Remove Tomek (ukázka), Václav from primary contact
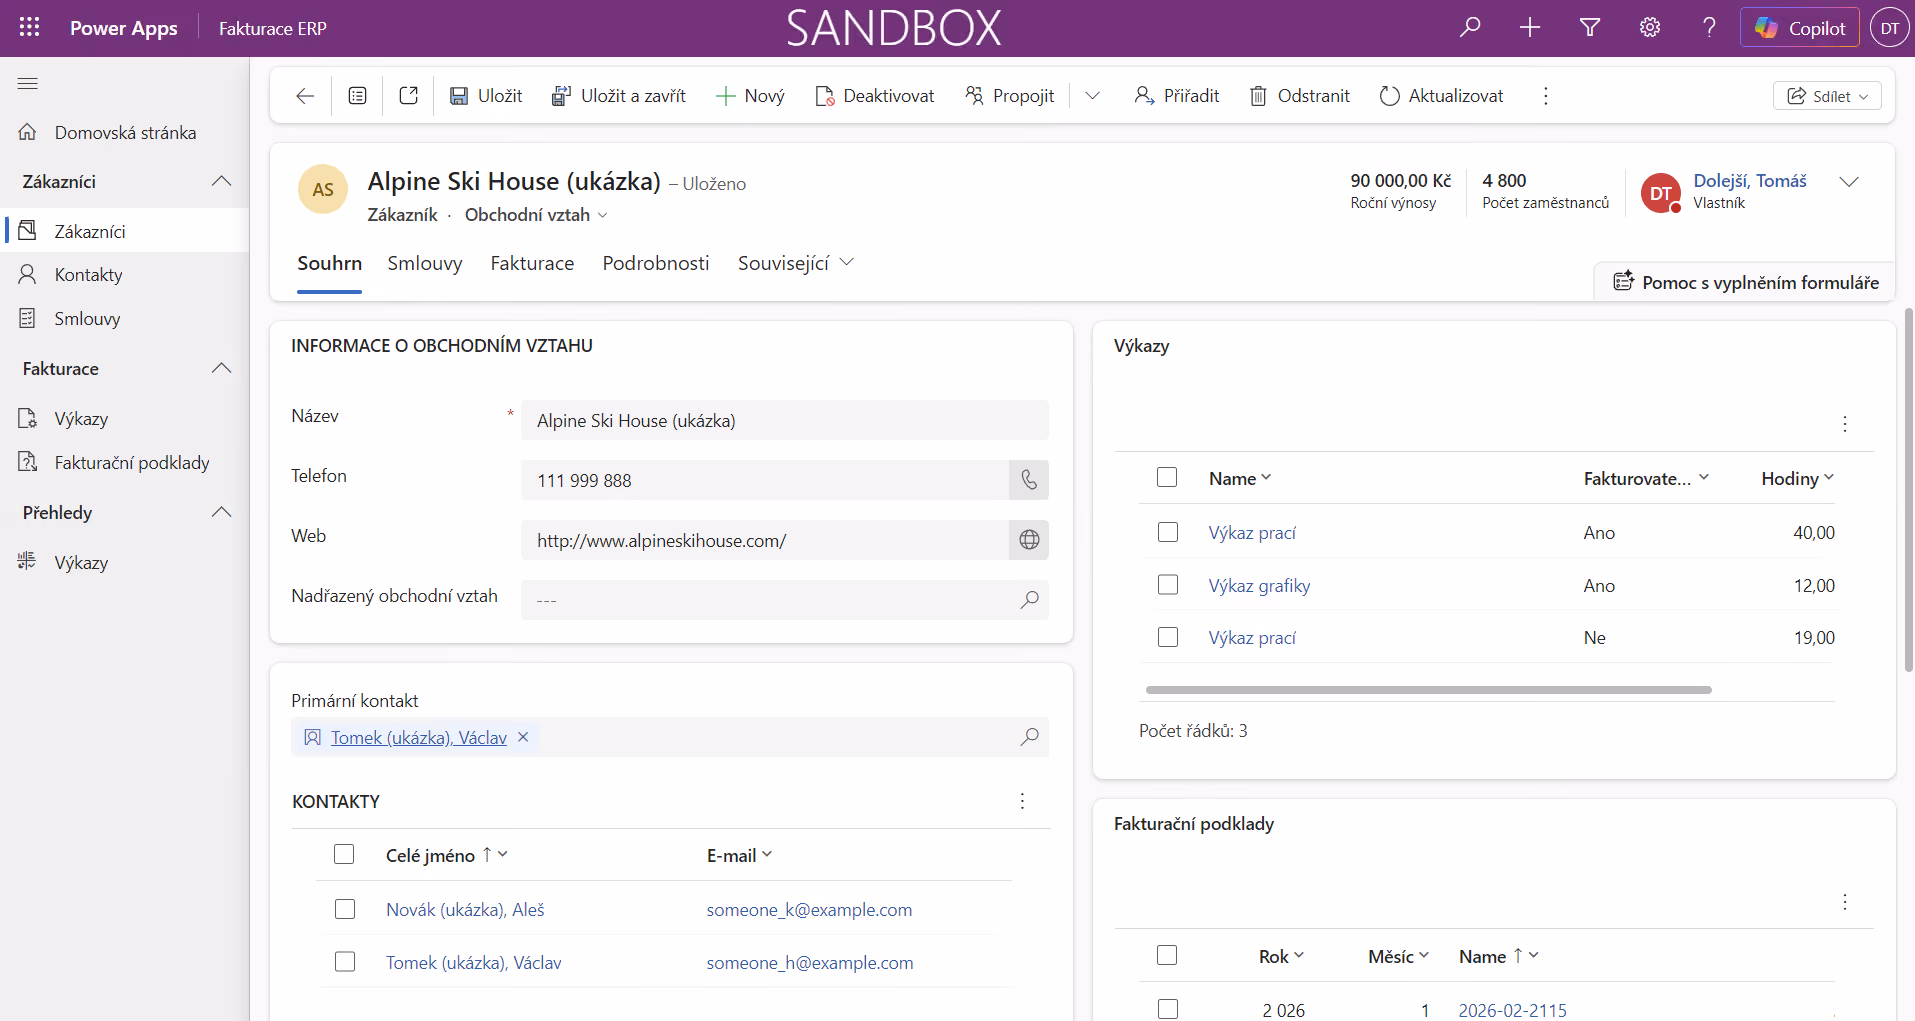The height and width of the screenshot is (1021, 1915). (523, 737)
